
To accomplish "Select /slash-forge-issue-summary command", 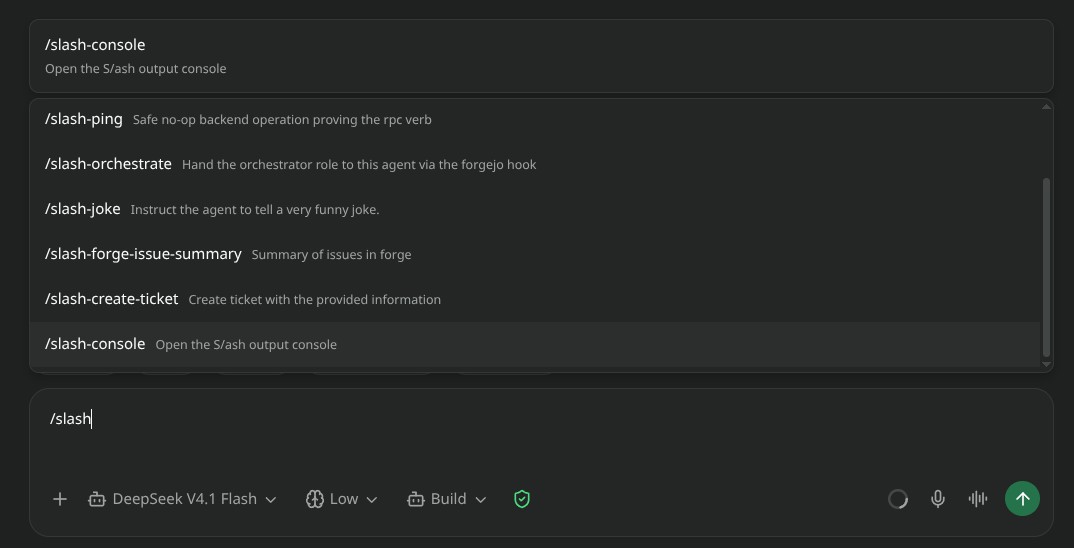I will (535, 254).
